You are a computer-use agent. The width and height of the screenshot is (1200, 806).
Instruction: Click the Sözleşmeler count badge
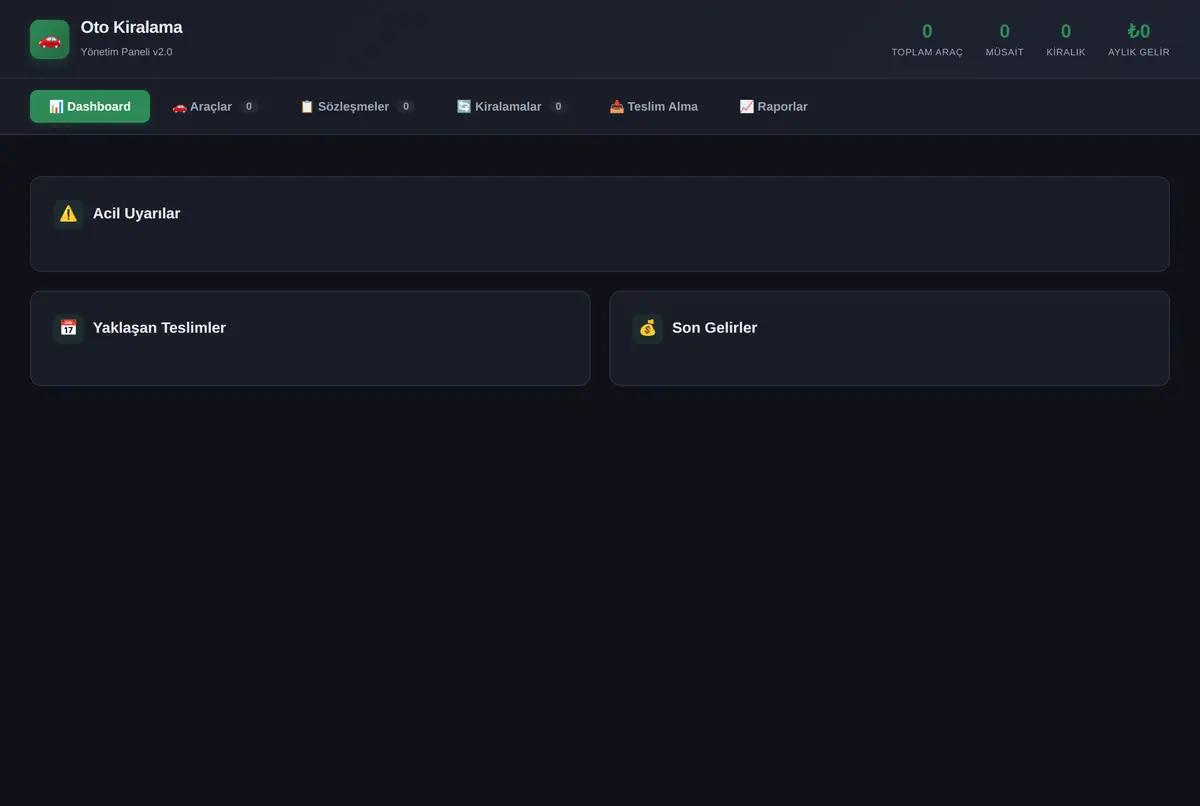click(406, 106)
